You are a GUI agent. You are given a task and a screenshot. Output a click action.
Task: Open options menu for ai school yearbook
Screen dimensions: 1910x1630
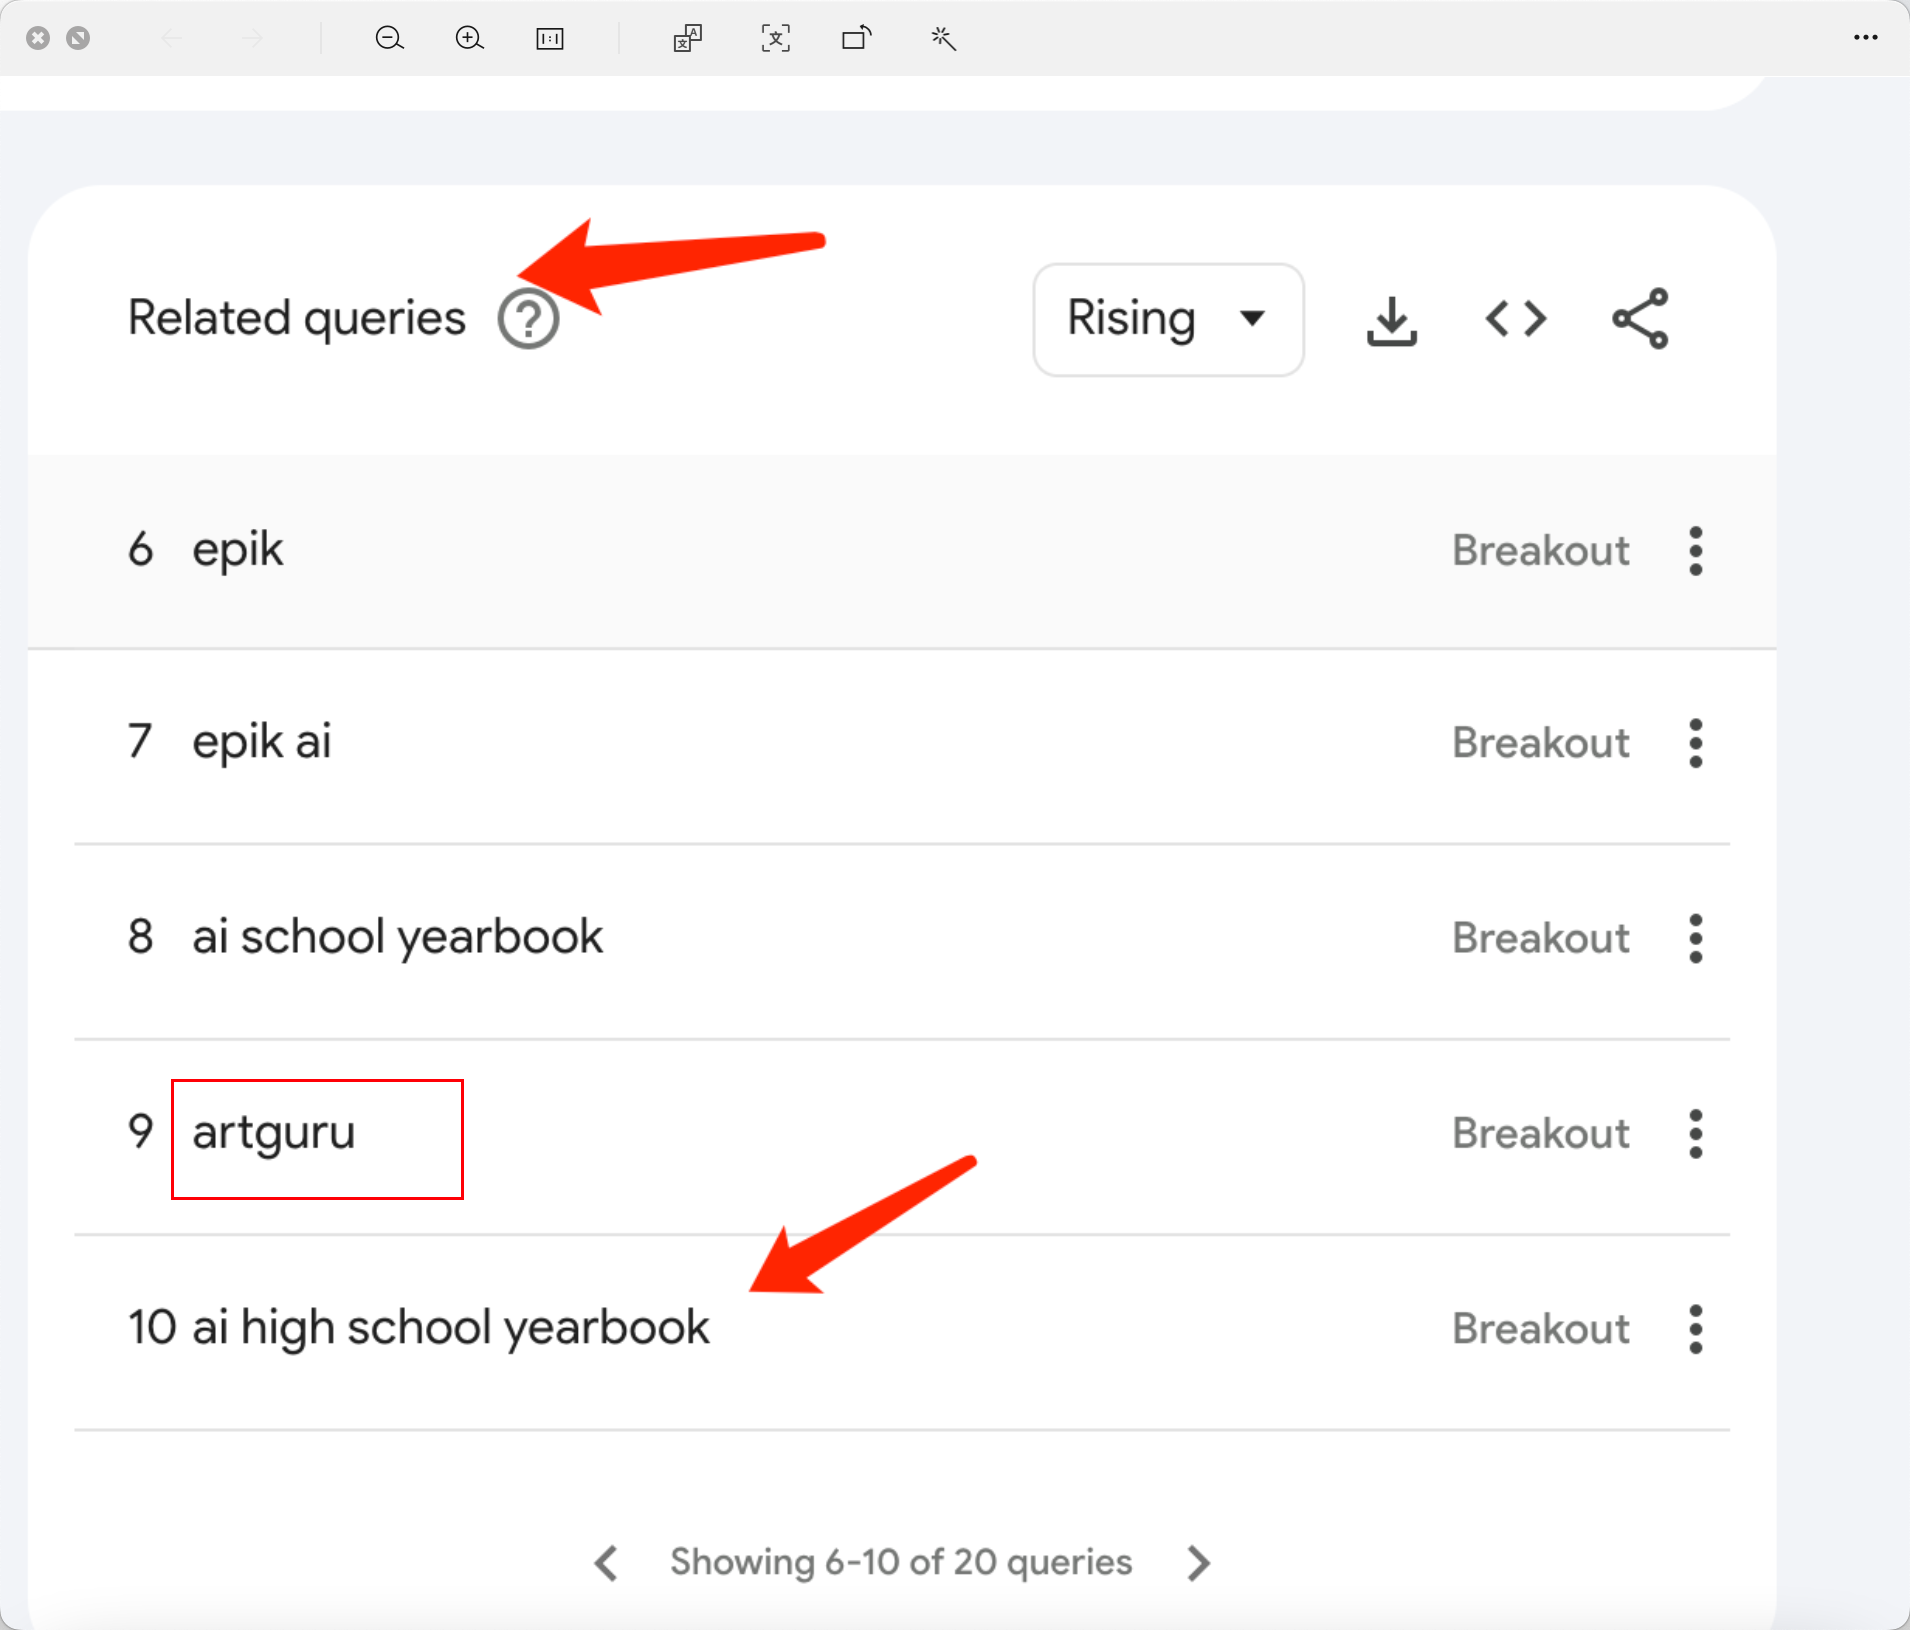pyautogui.click(x=1696, y=938)
